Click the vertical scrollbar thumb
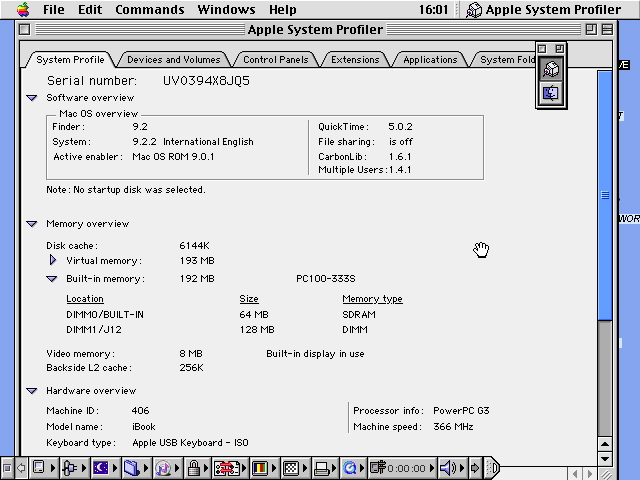Image resolution: width=640 pixels, height=480 pixels. tap(605, 195)
